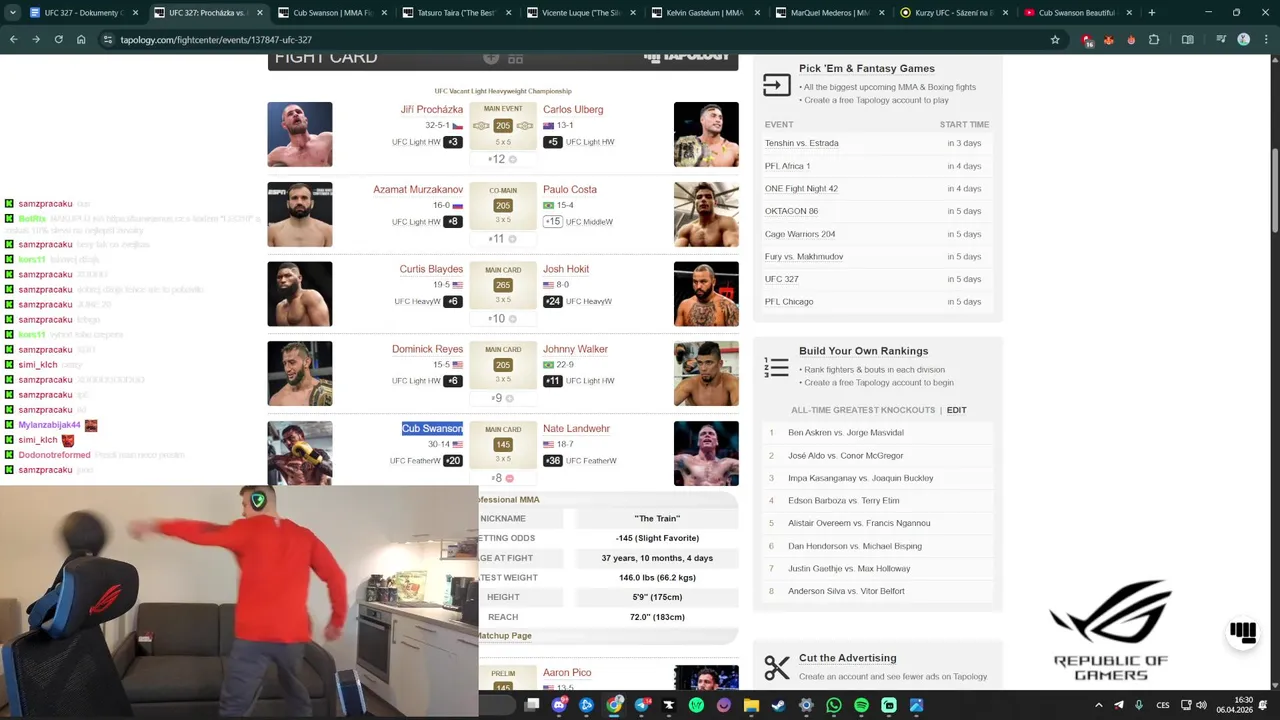
Task: Show hidden system tray icons
Action: [x=1100, y=705]
